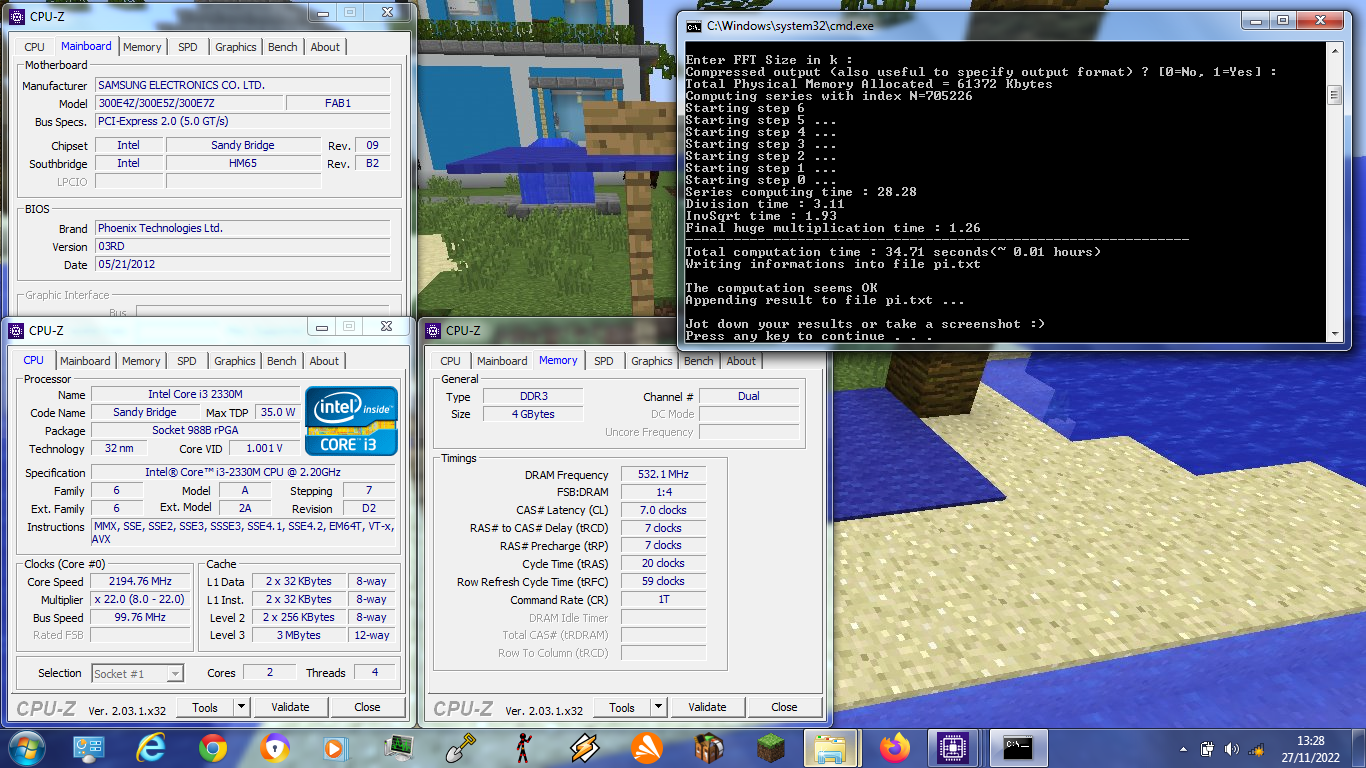The width and height of the screenshot is (1366, 768).
Task: Click the Multiplier x 22.0 value
Action: [140, 600]
